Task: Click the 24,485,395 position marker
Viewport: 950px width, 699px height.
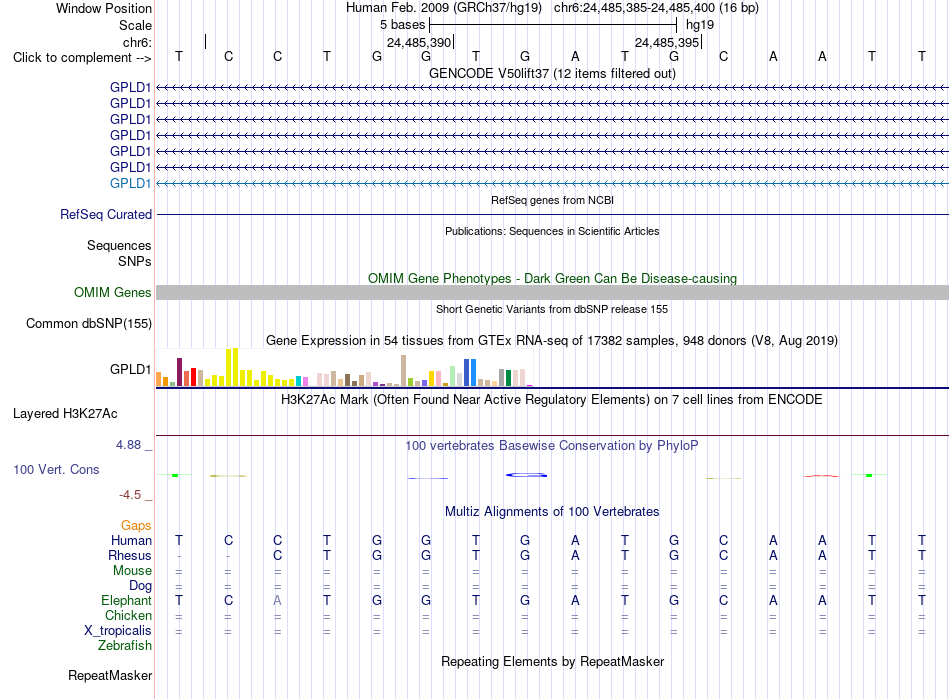Action: 667,42
